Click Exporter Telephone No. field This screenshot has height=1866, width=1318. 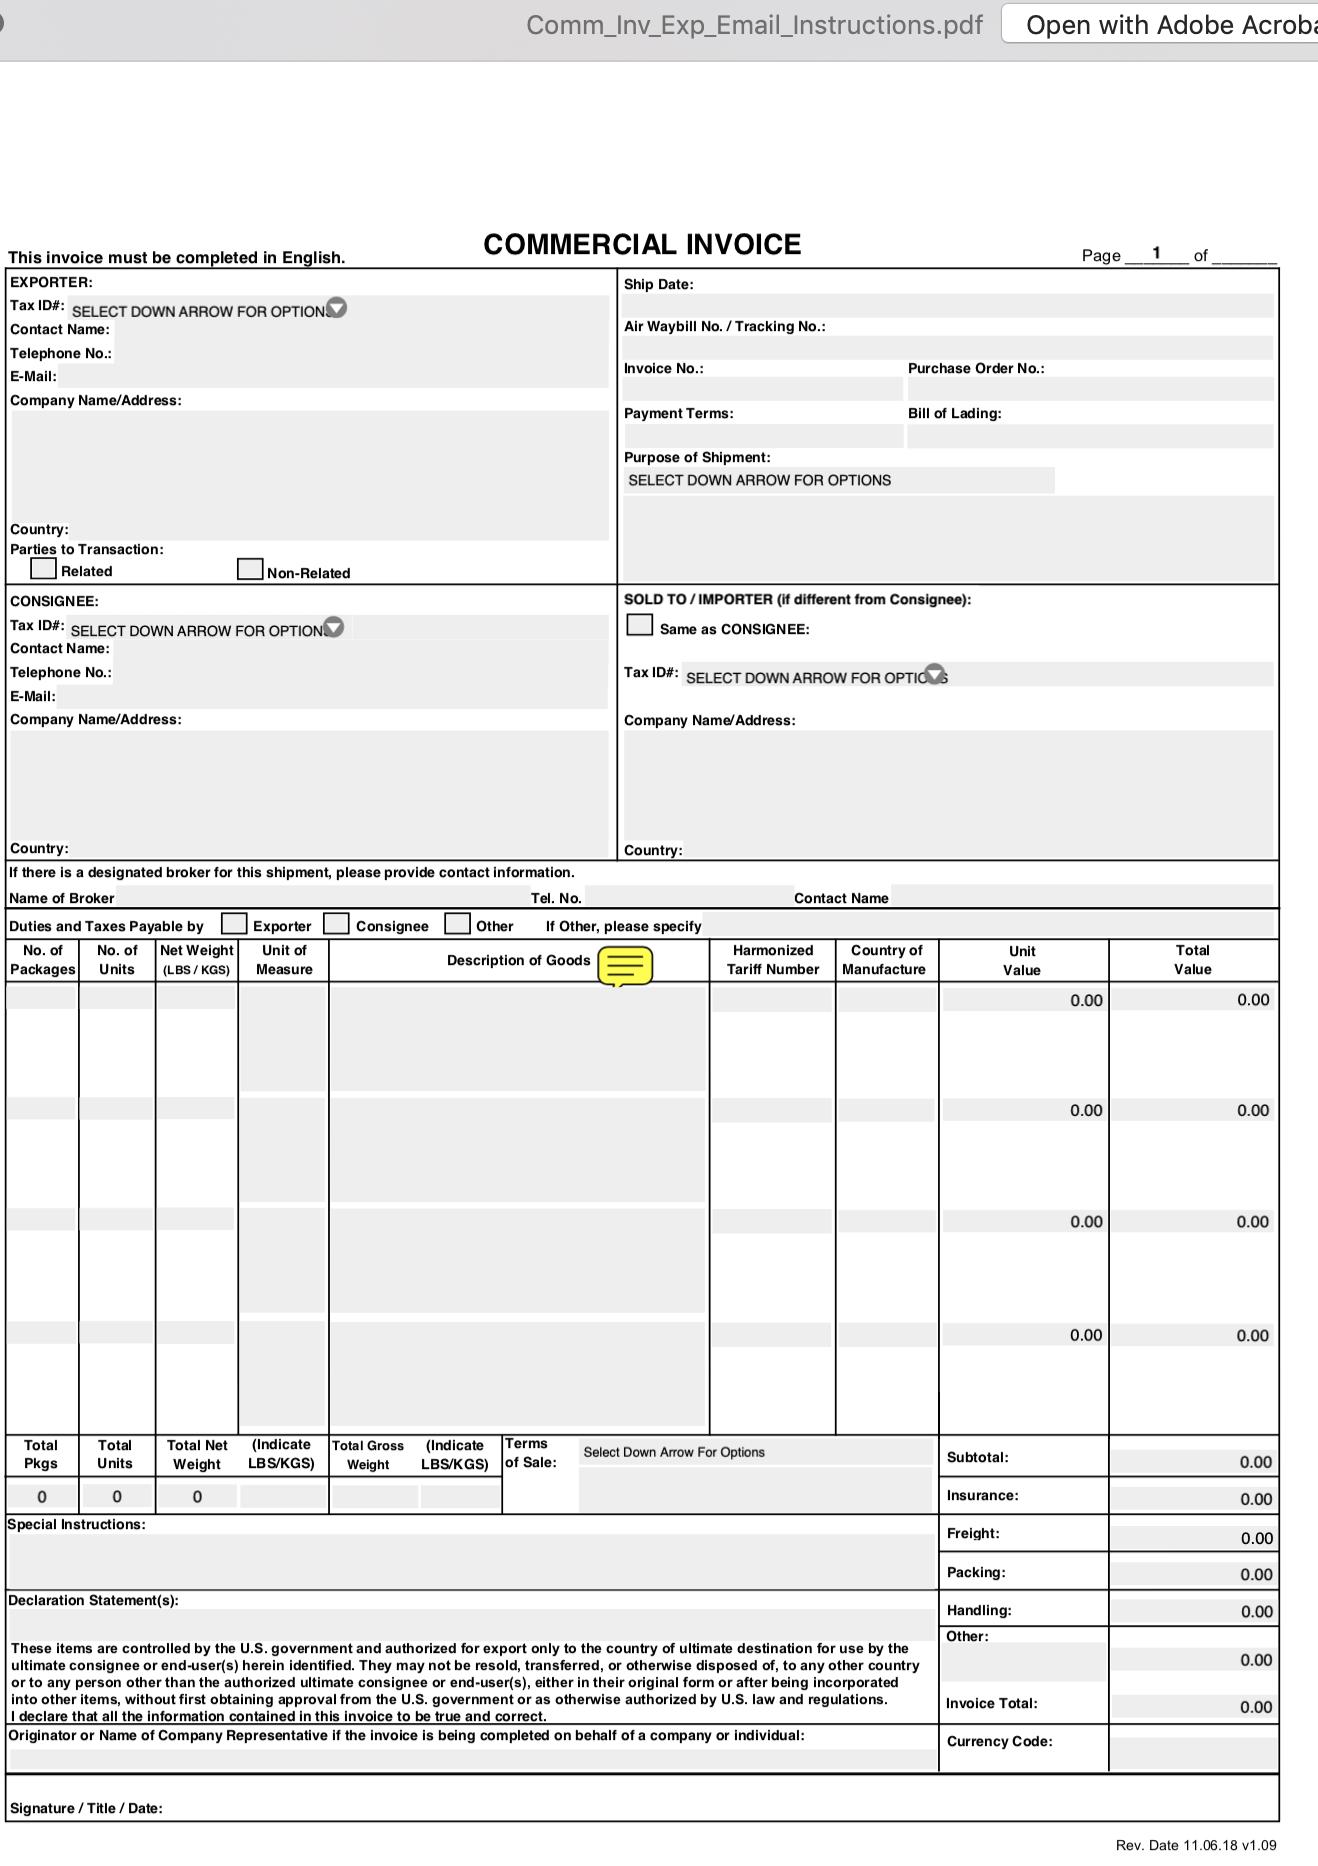tap(361, 353)
